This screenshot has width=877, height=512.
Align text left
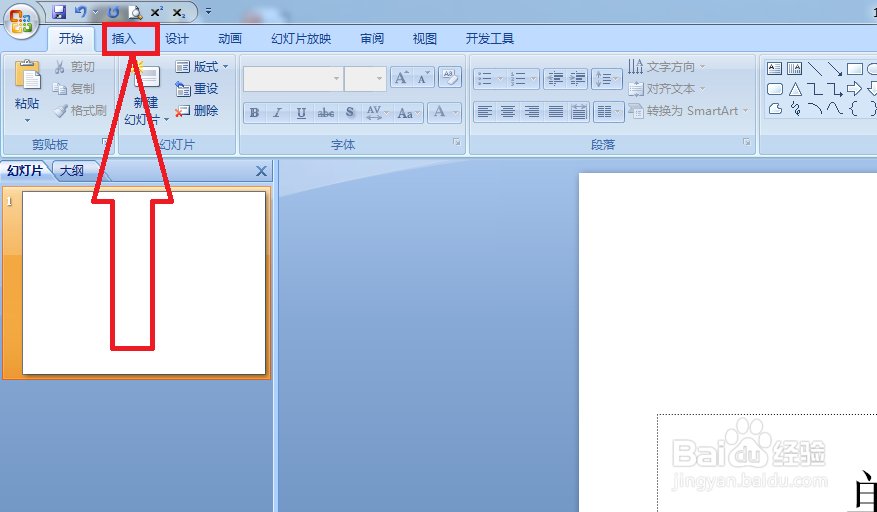tap(485, 112)
